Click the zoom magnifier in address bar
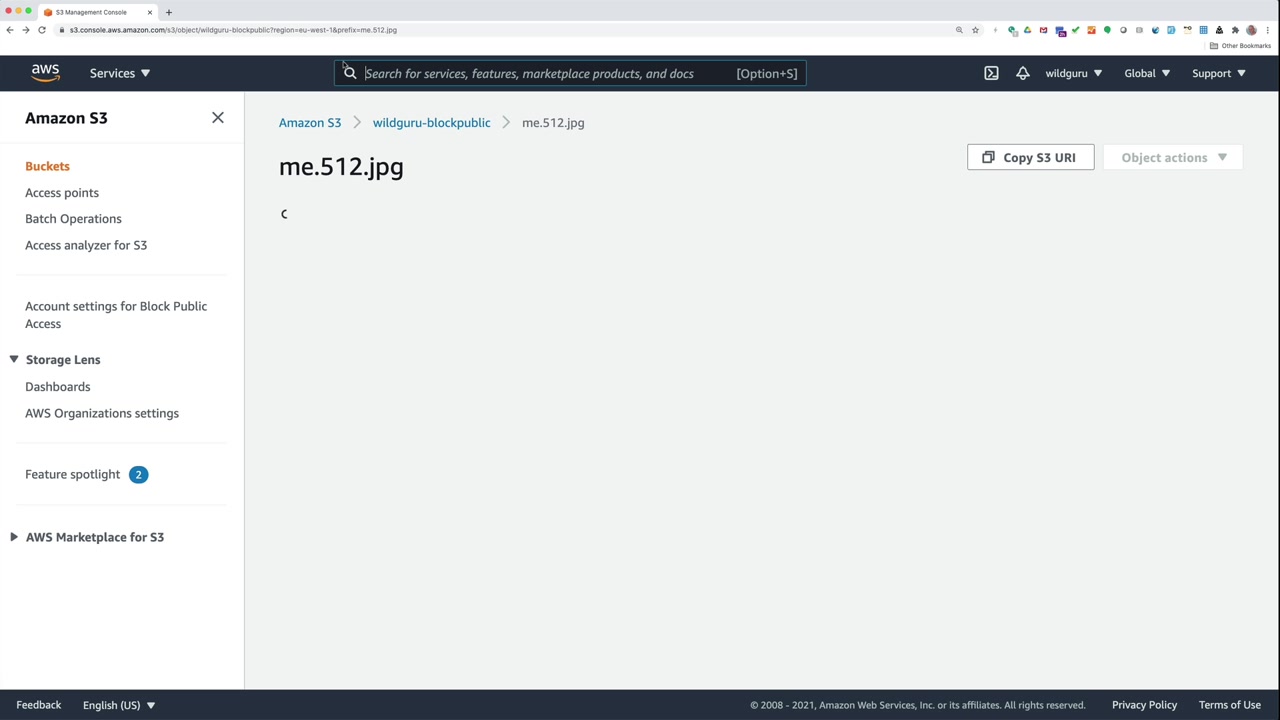 [x=959, y=30]
